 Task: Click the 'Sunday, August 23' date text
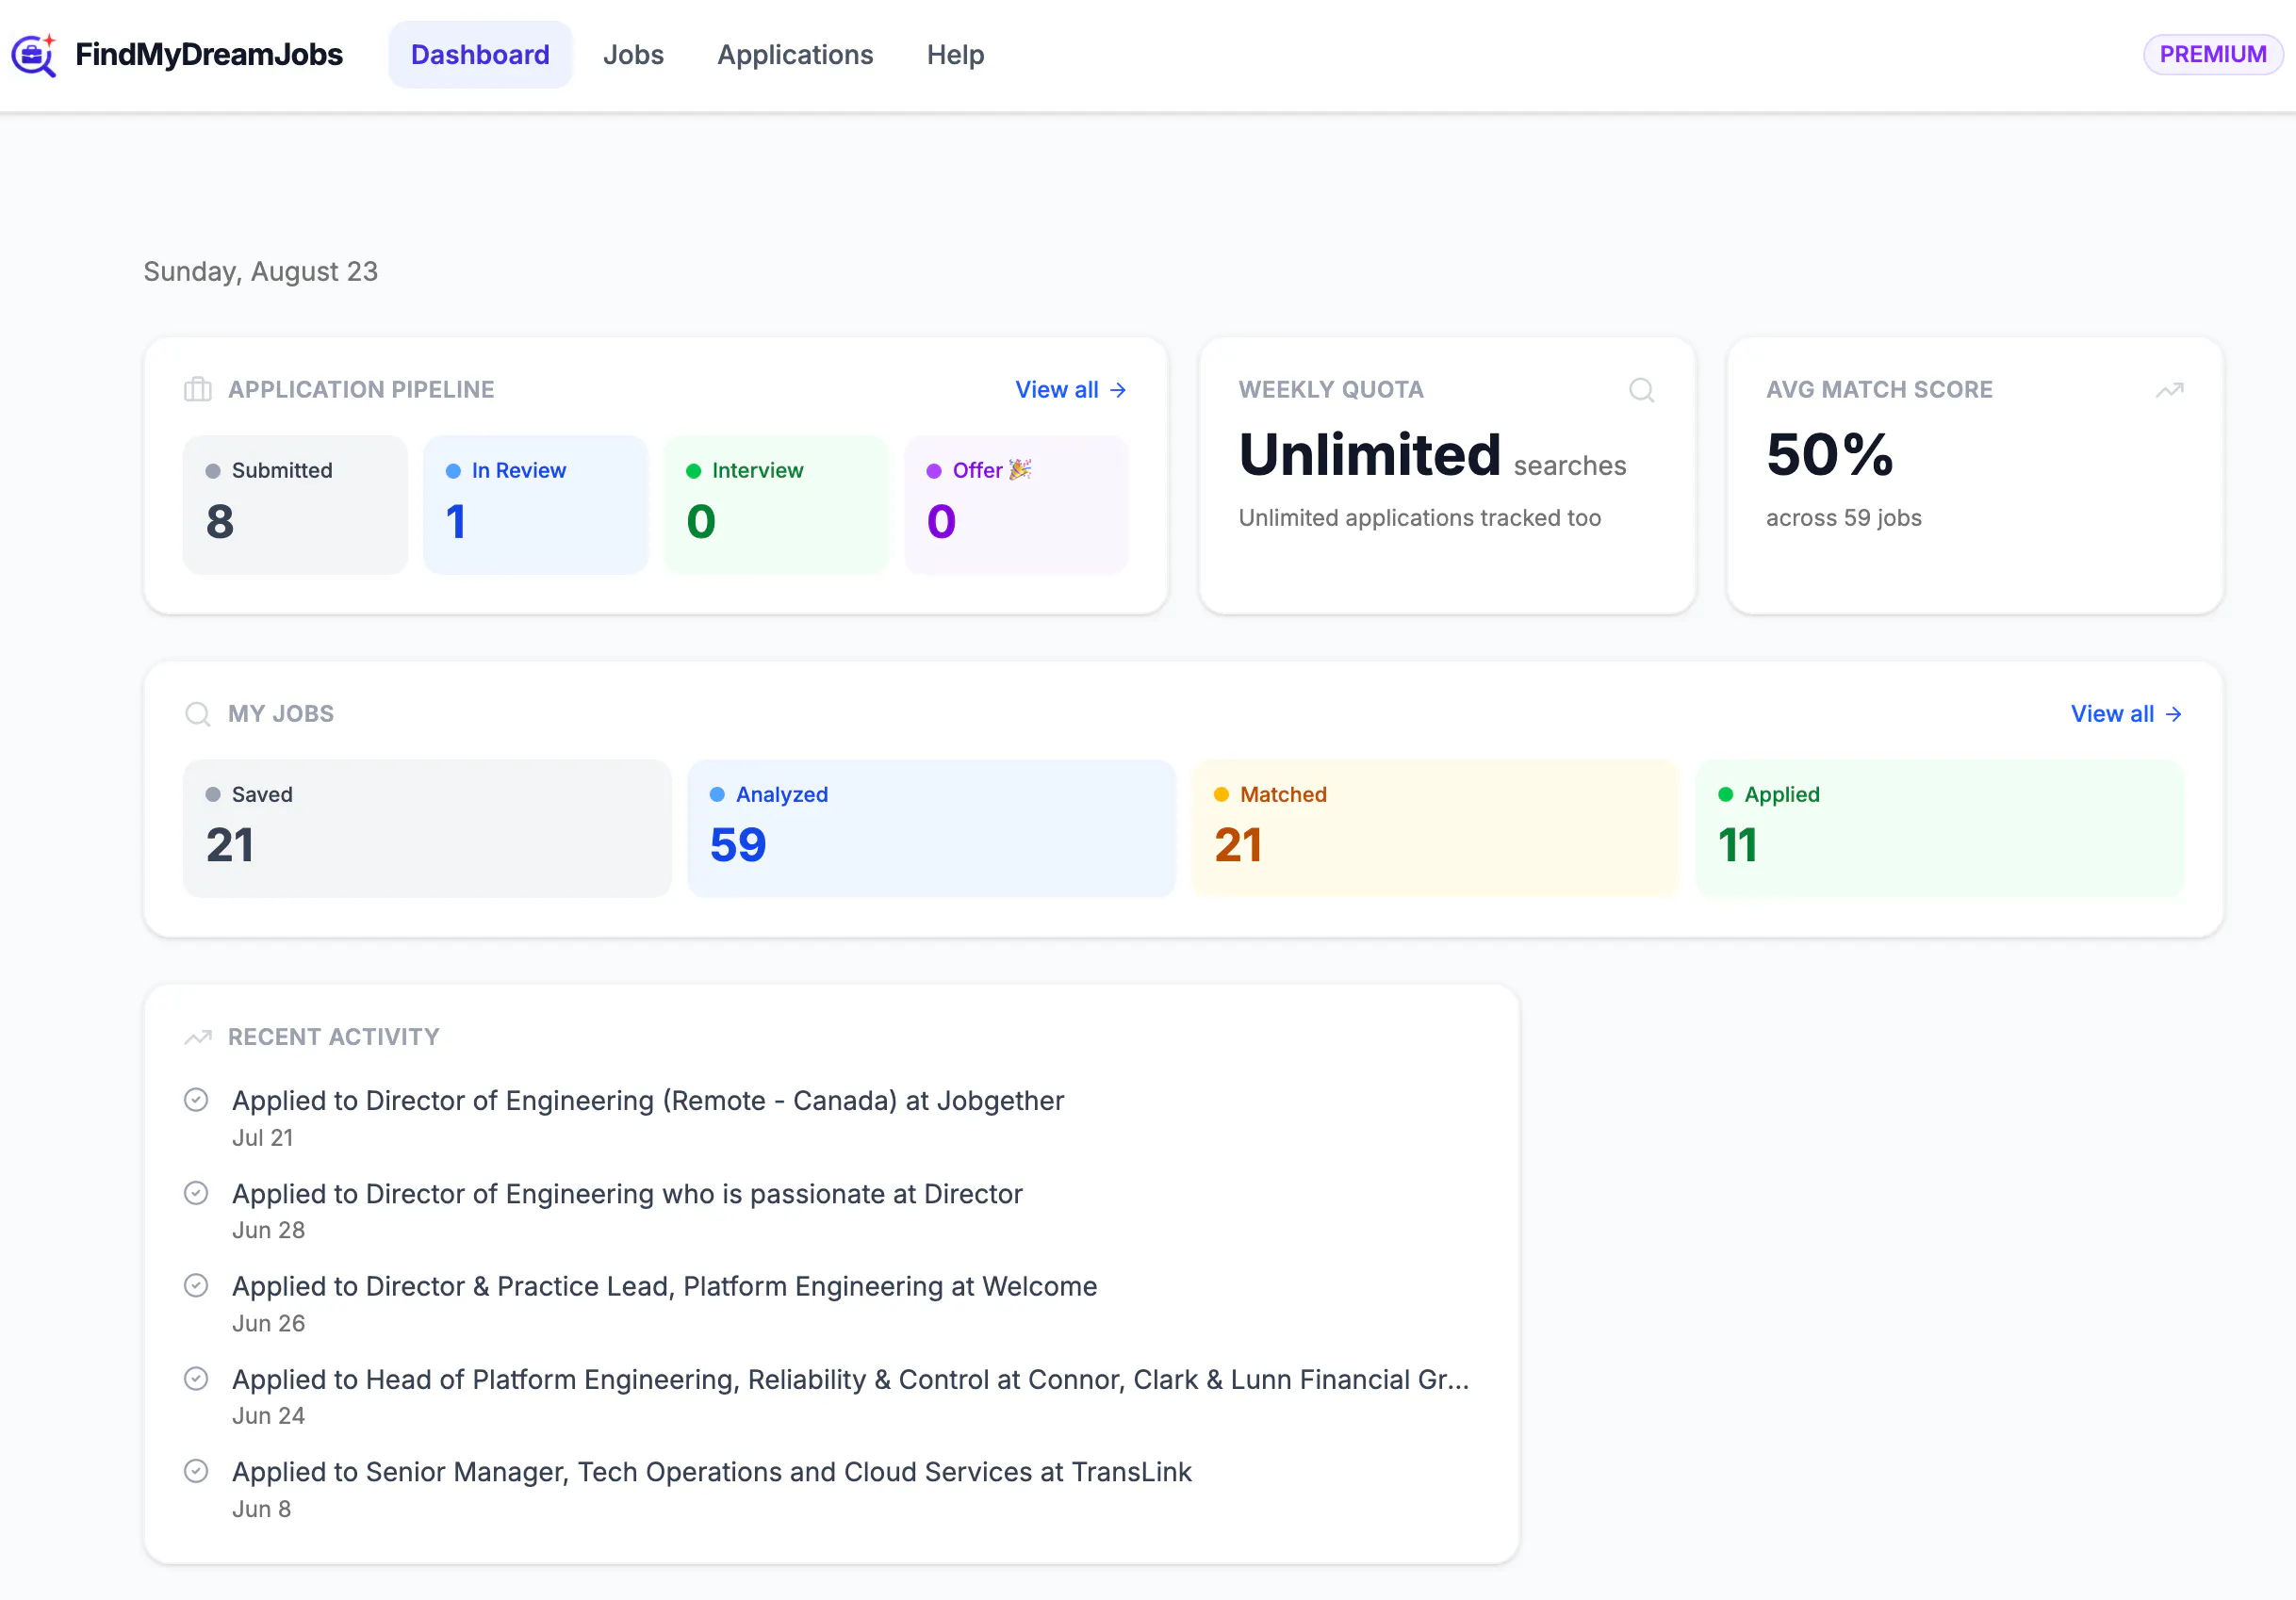pos(260,272)
